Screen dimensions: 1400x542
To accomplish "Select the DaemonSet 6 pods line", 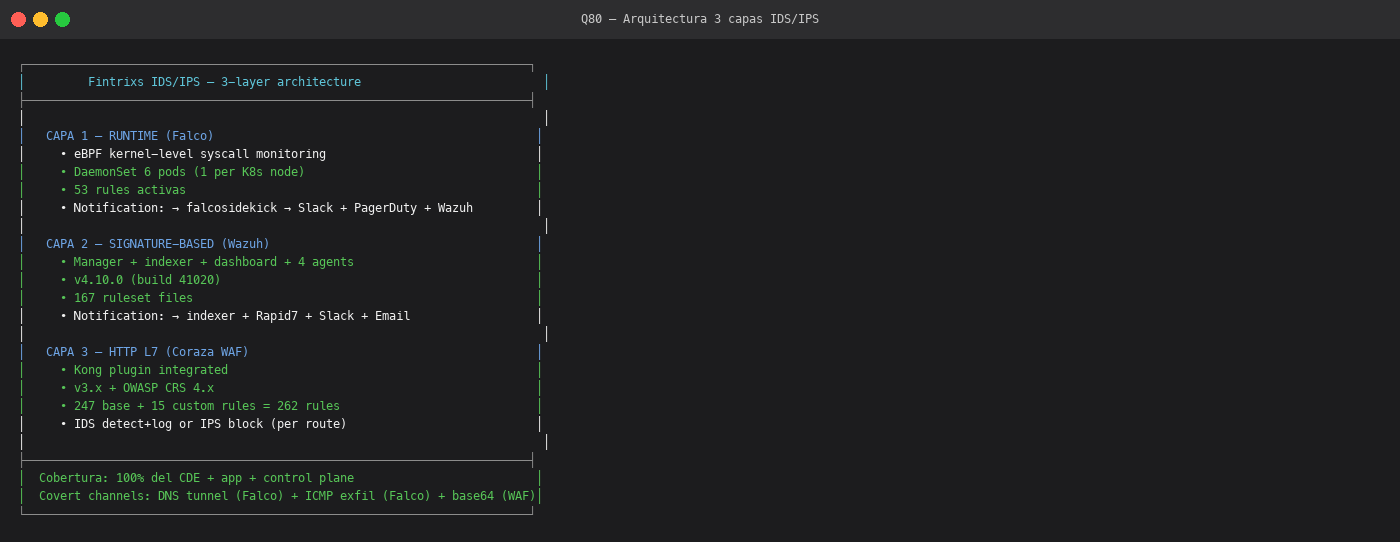I will click(182, 172).
